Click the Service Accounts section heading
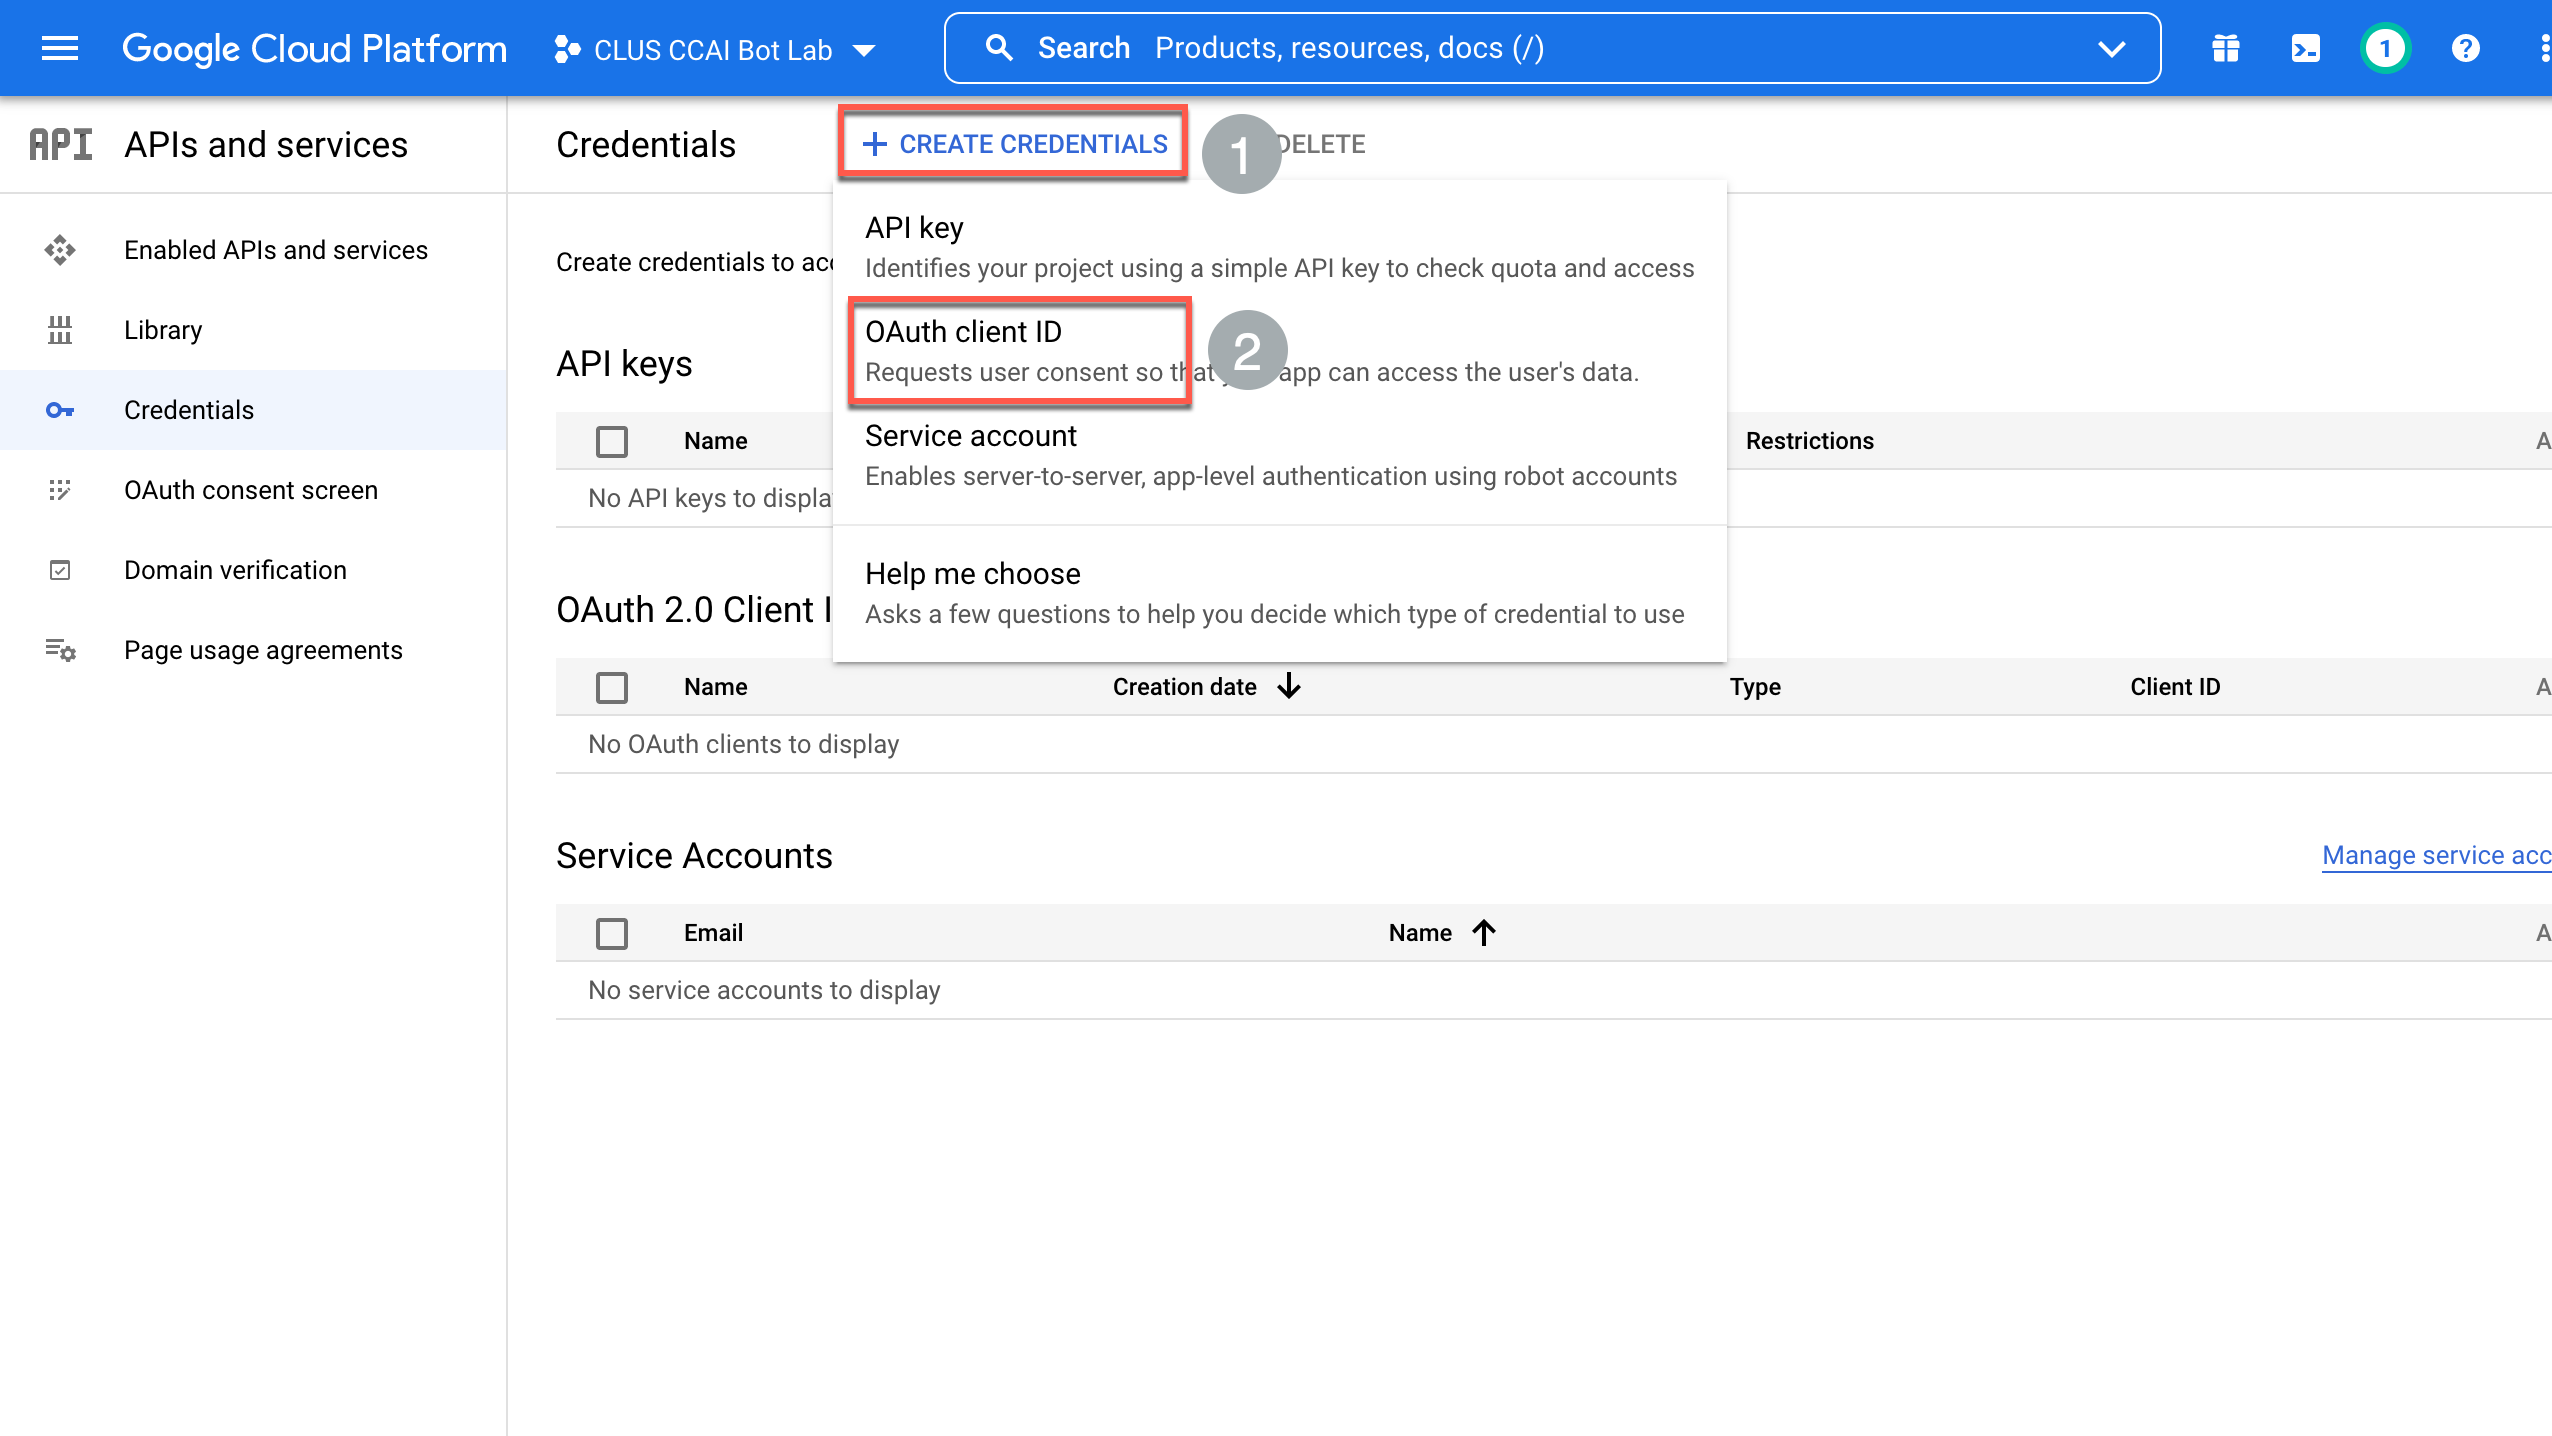 694,856
